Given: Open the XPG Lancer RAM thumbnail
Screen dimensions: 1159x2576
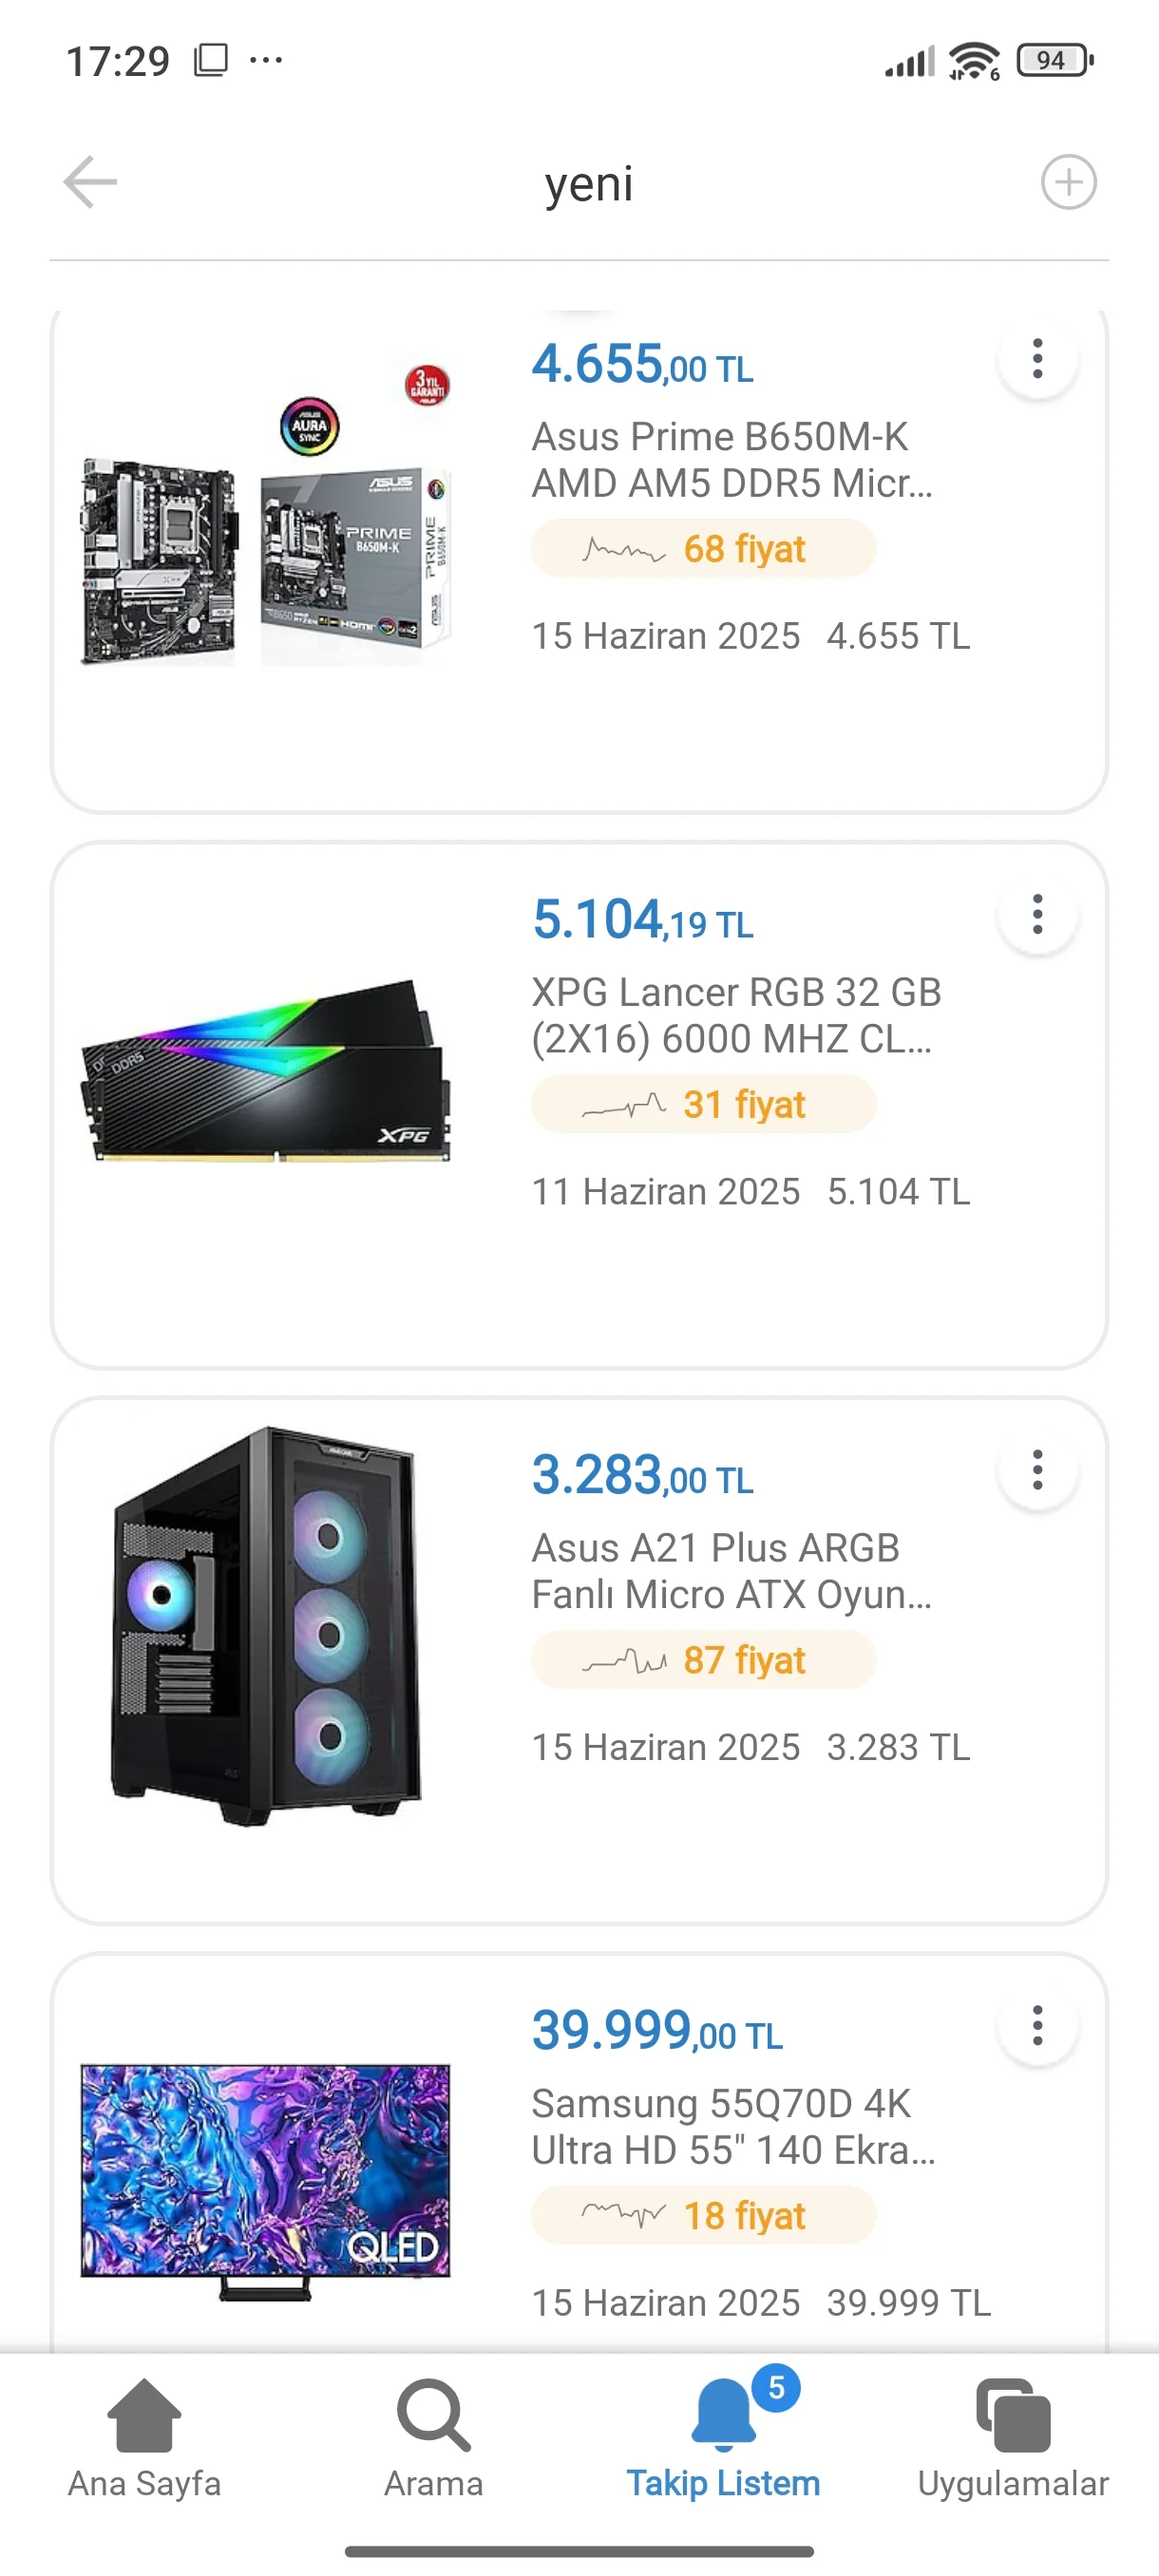Looking at the screenshot, I should [265, 1070].
